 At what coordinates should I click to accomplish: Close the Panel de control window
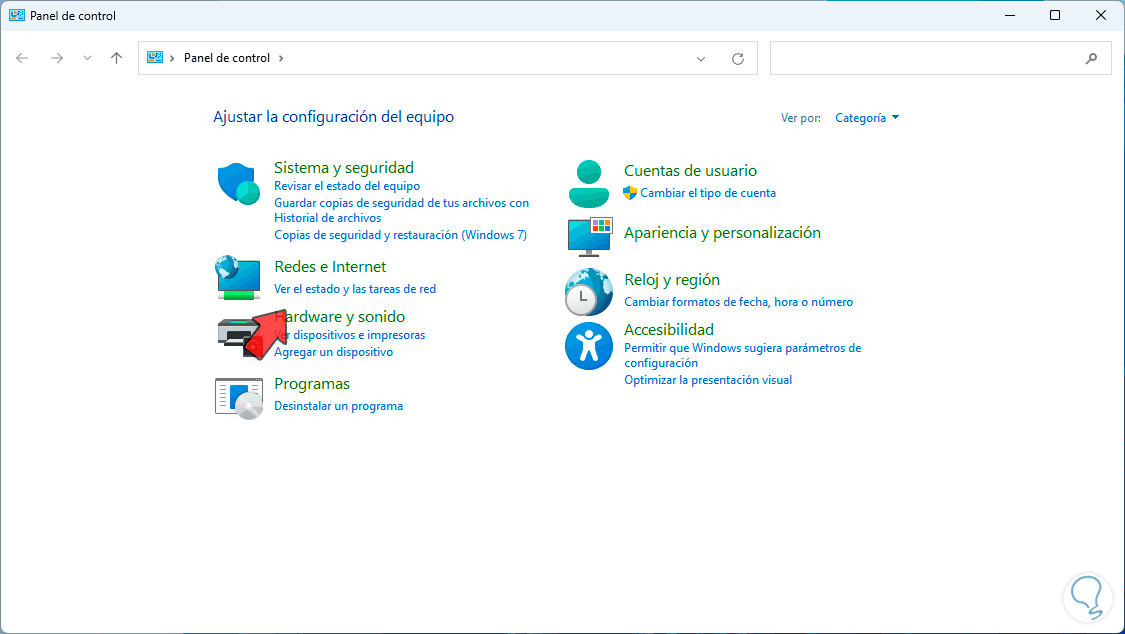click(1101, 15)
